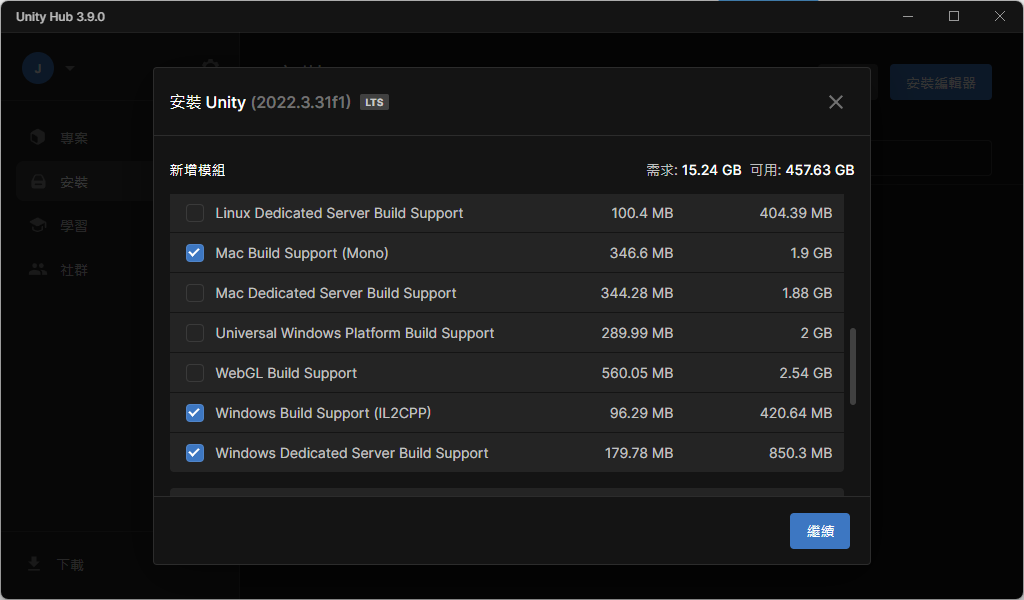
Task: Click the 344.28 MB download size value
Action: (x=637, y=293)
